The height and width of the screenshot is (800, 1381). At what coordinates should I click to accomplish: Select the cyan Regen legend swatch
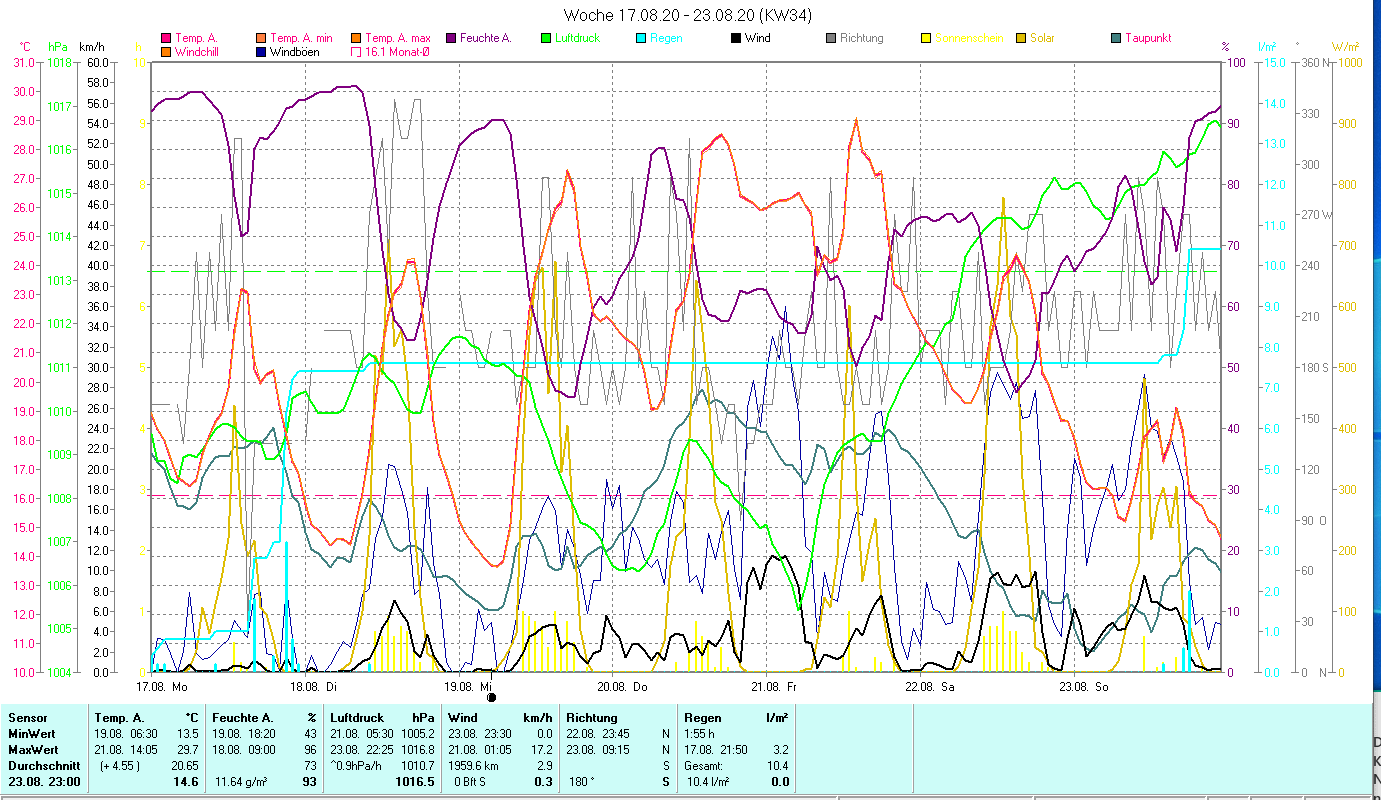[x=641, y=38]
